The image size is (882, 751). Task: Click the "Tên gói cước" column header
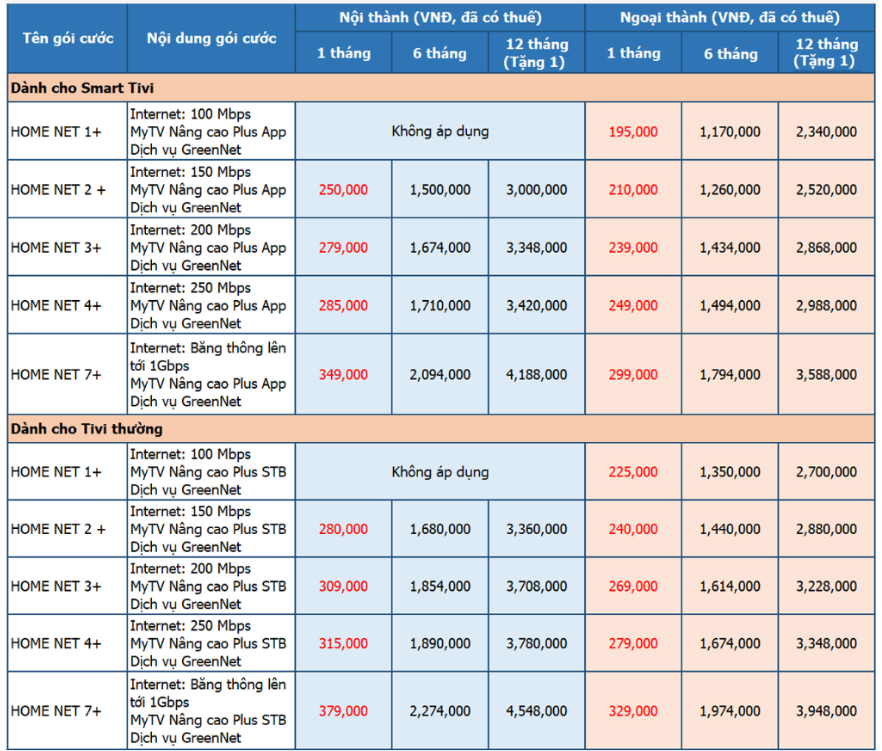point(68,38)
